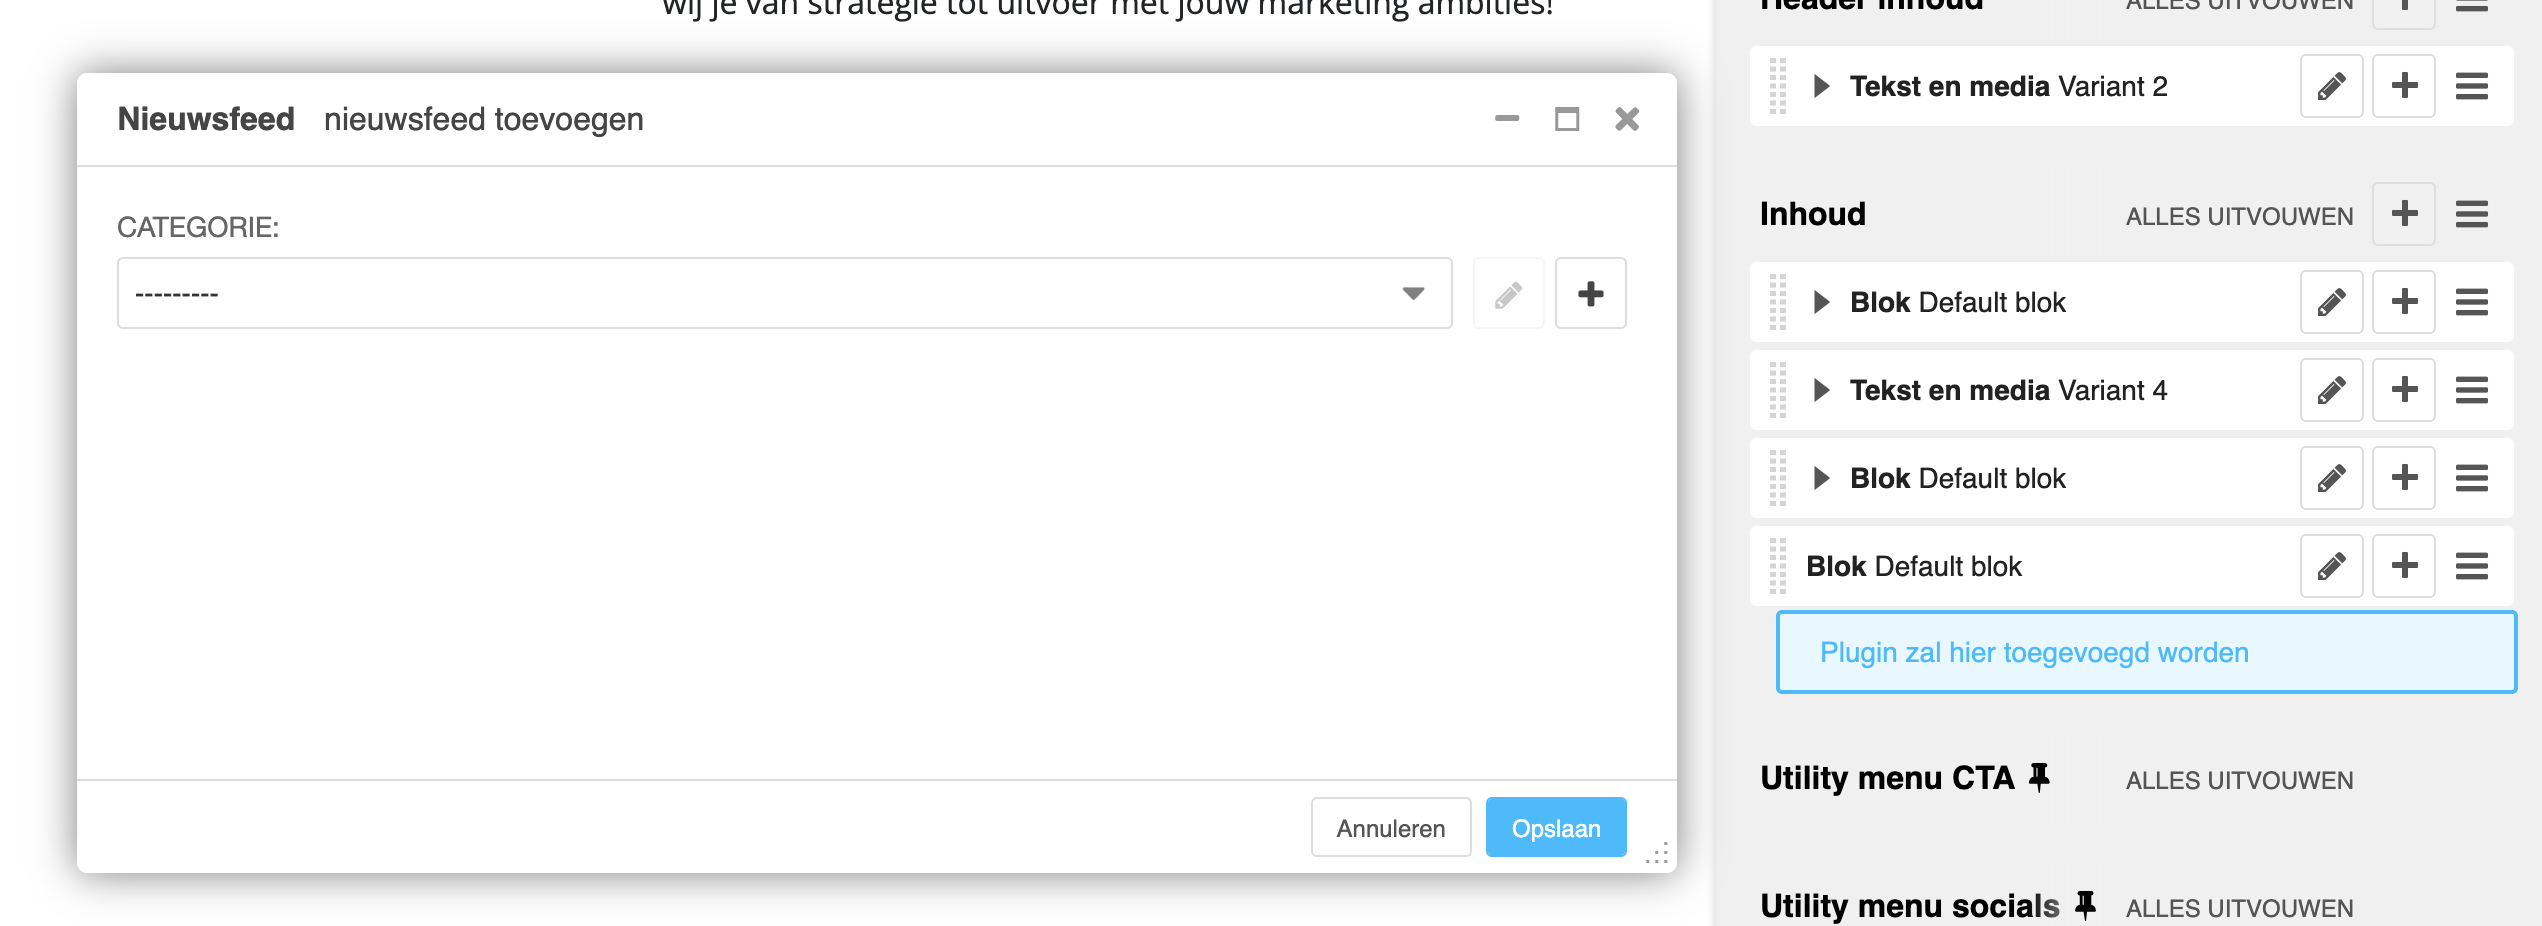Click Alles uitvouwen for Utility menu CTA
The image size is (2542, 926).
(2239, 781)
